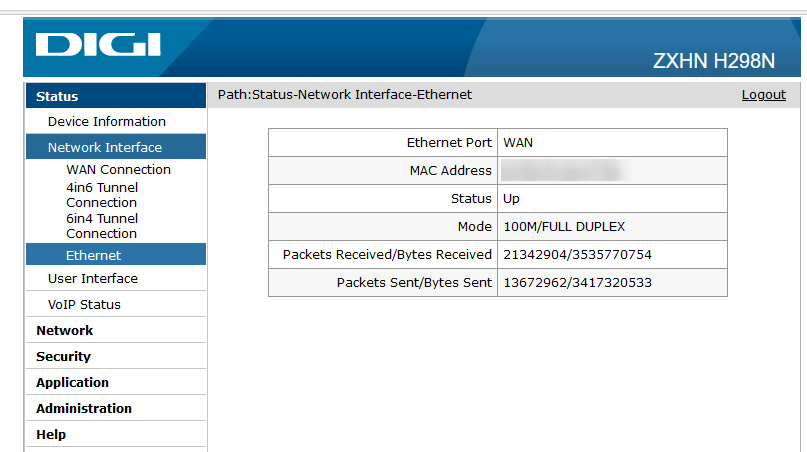Select the Ethernet item in the sidebar
Screen dimensions: 807x452
tap(116, 254)
